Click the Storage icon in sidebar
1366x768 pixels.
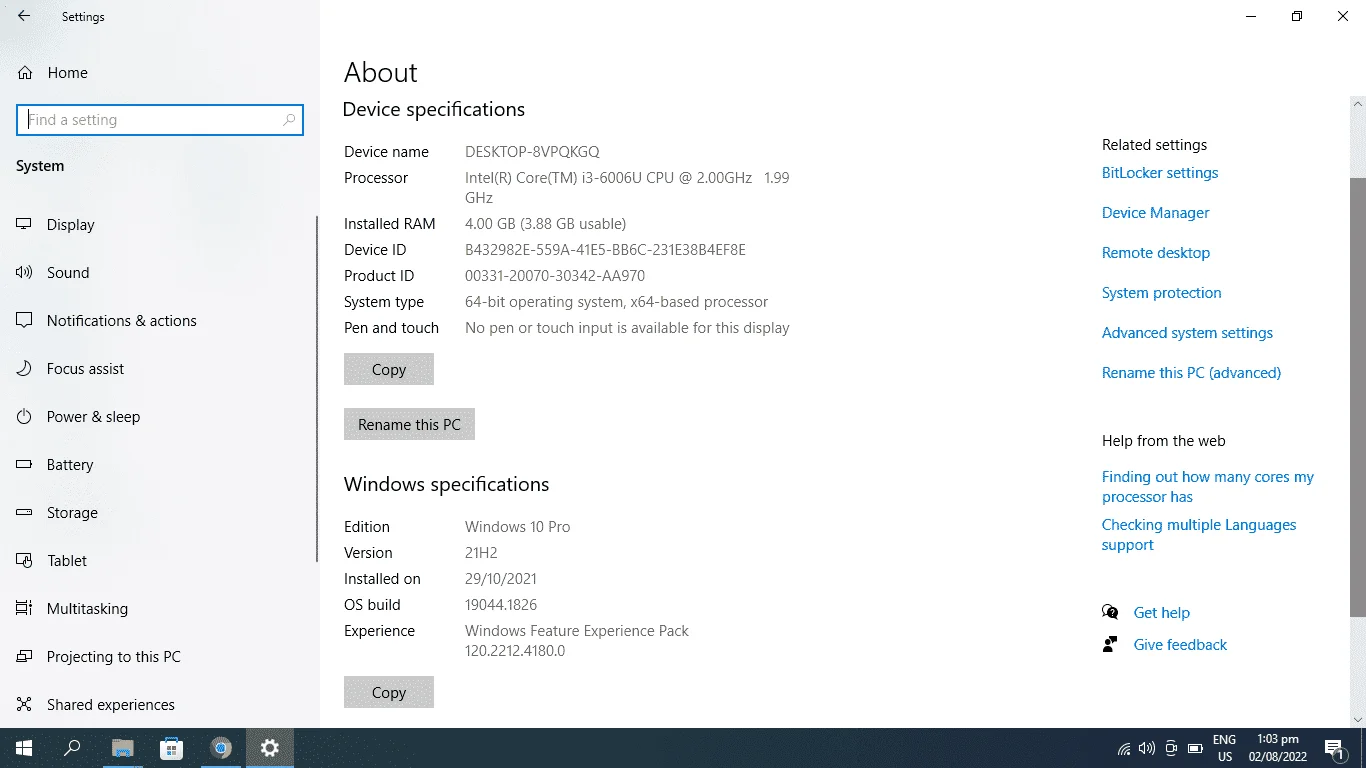25,513
